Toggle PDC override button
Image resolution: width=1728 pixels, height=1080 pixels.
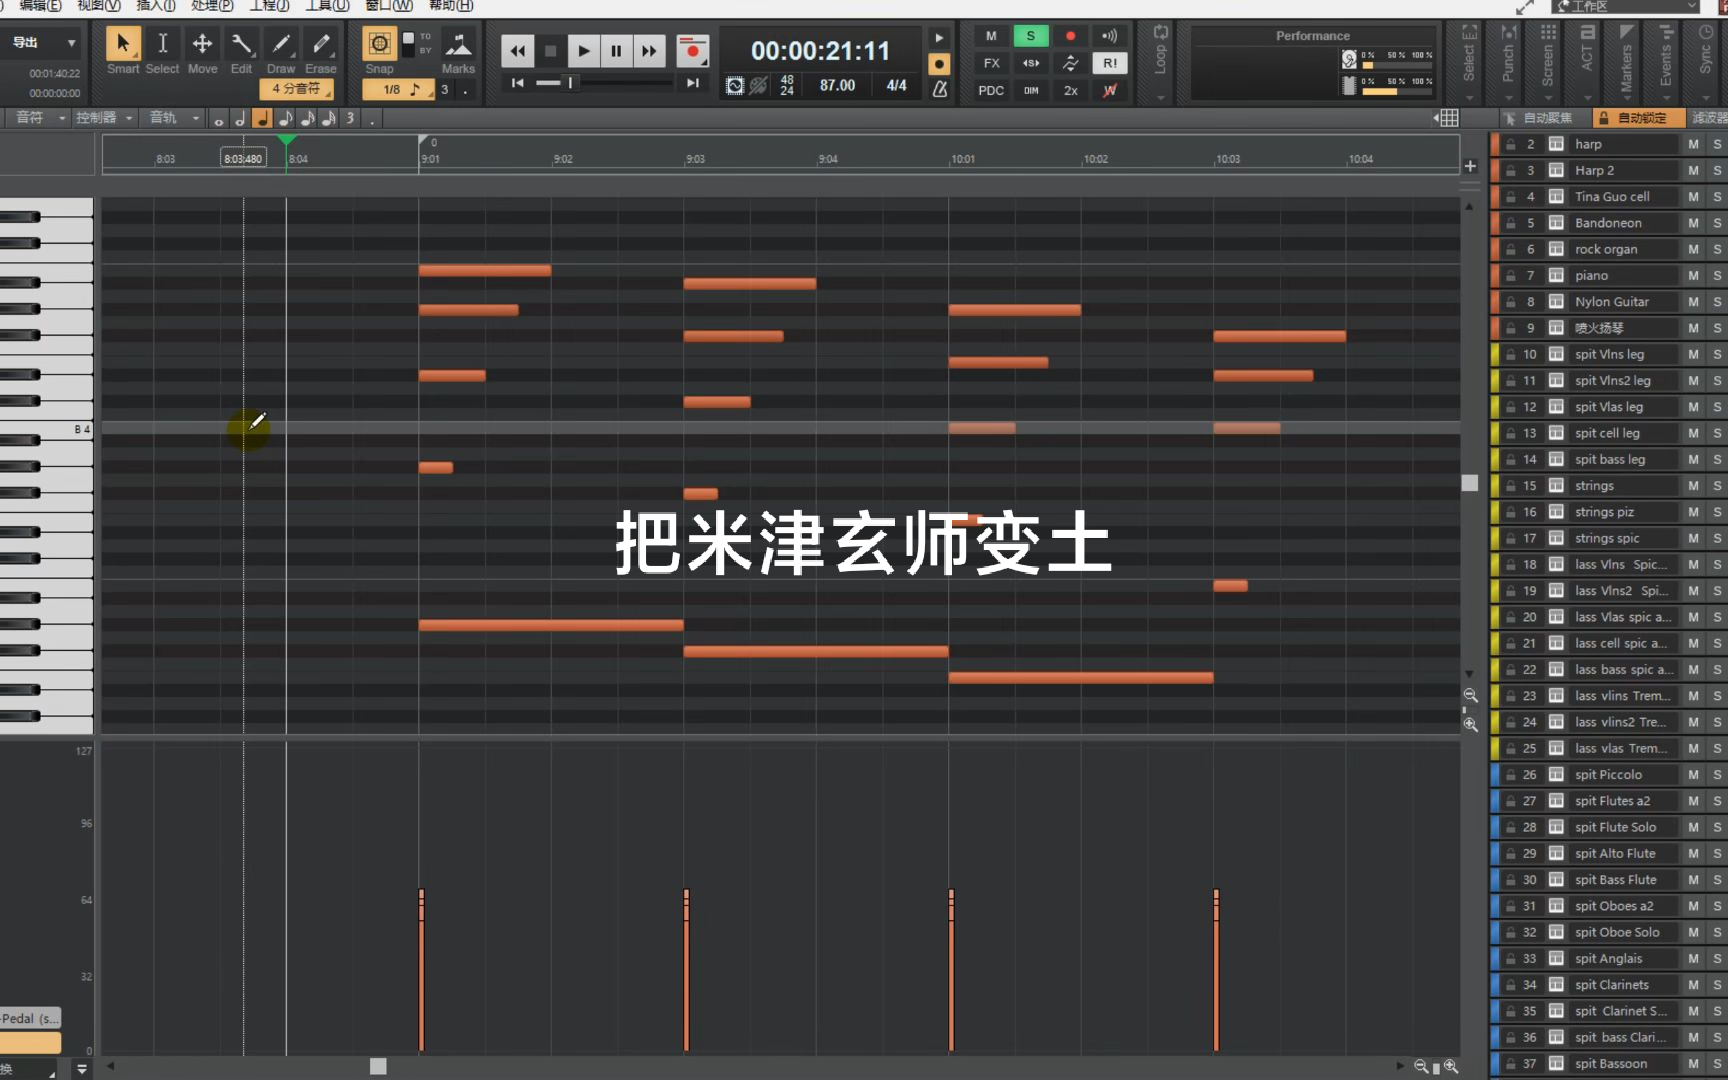(x=991, y=90)
